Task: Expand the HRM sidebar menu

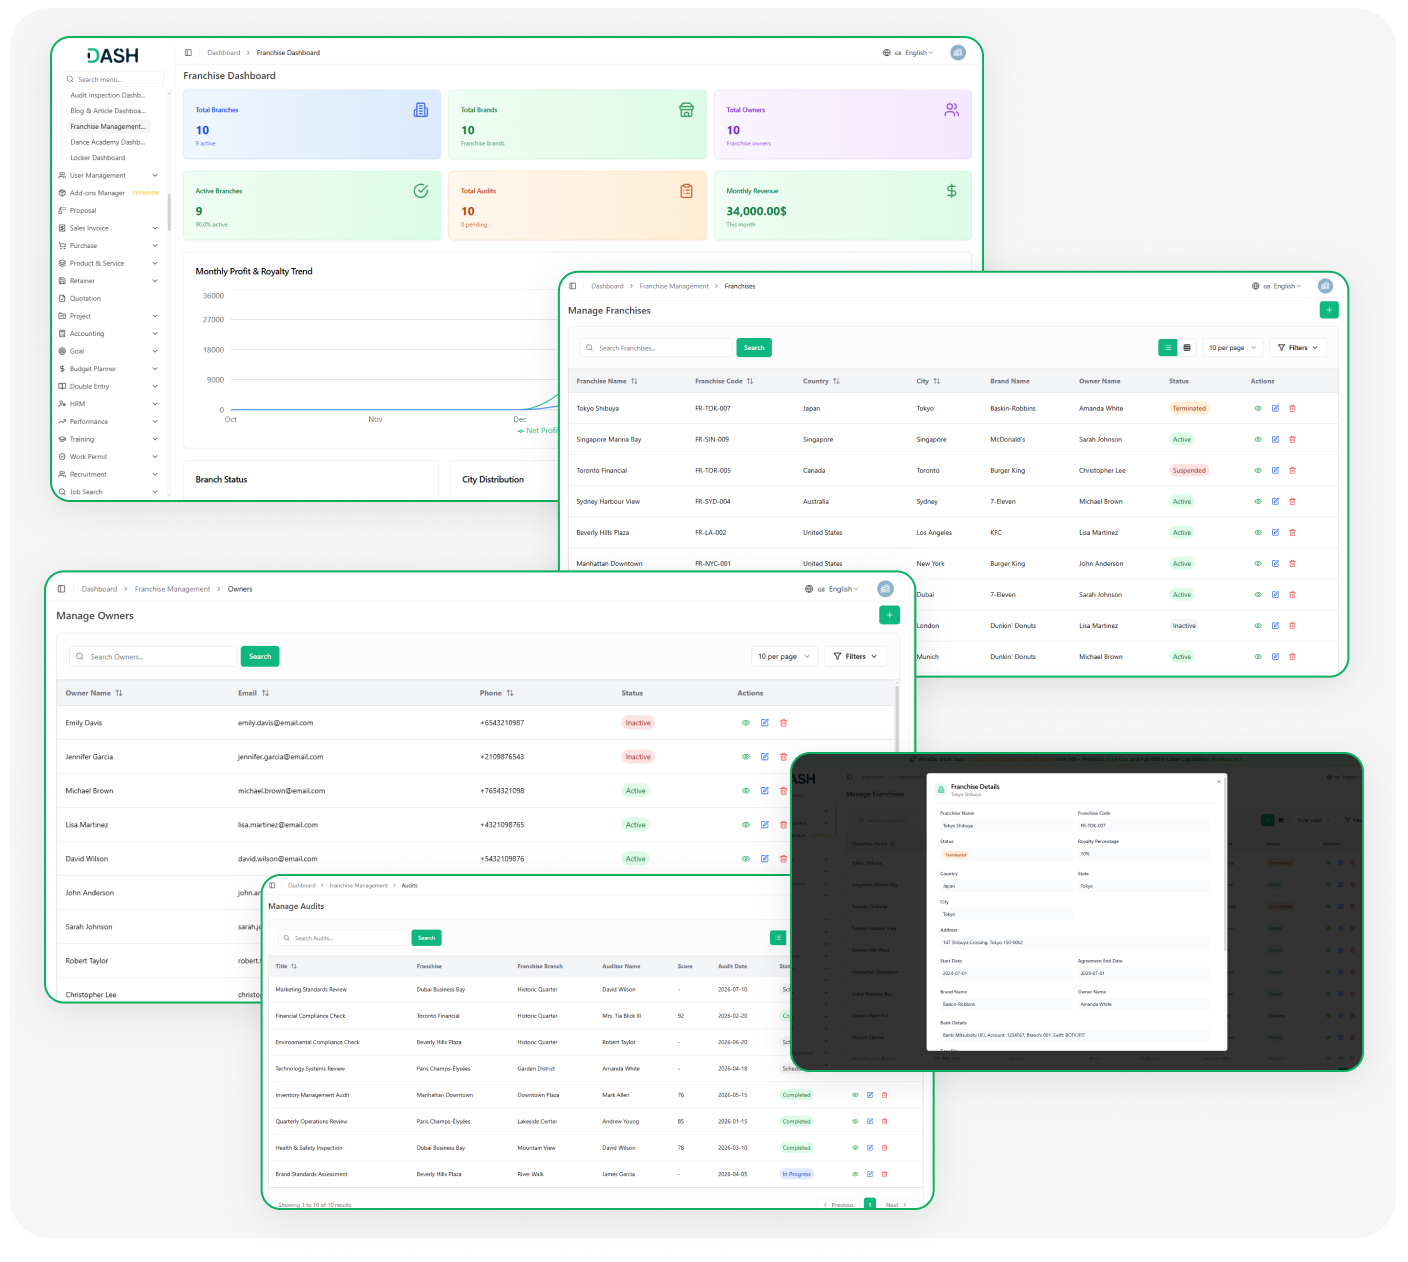Action: pyautogui.click(x=108, y=404)
